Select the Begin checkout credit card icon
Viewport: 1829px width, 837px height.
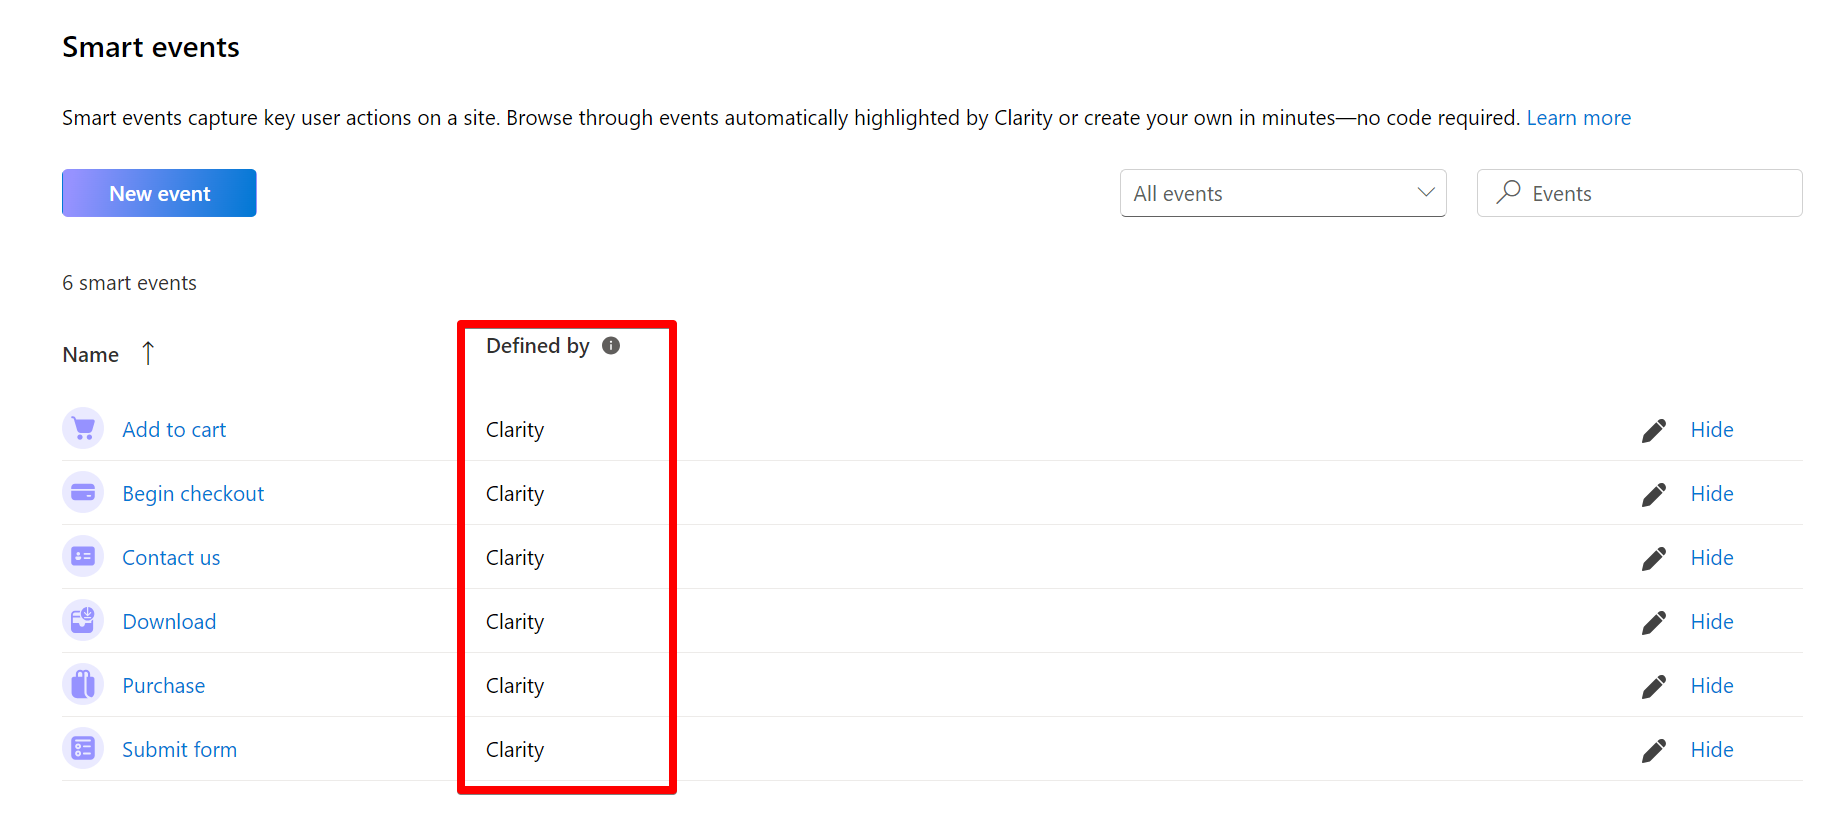[82, 492]
